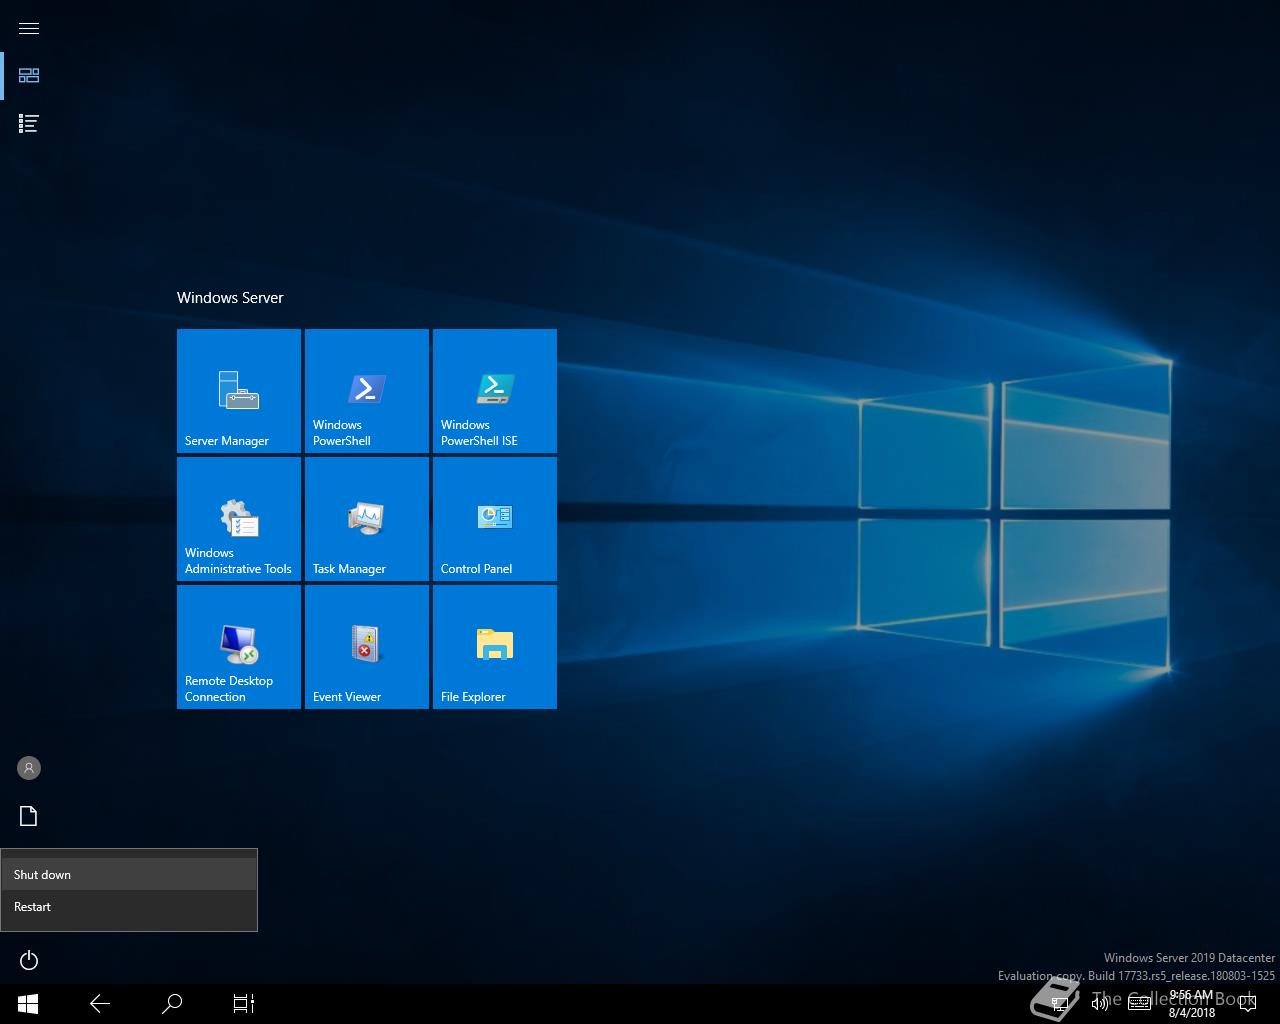Click the user account avatar icon
Image resolution: width=1280 pixels, height=1024 pixels.
point(29,768)
